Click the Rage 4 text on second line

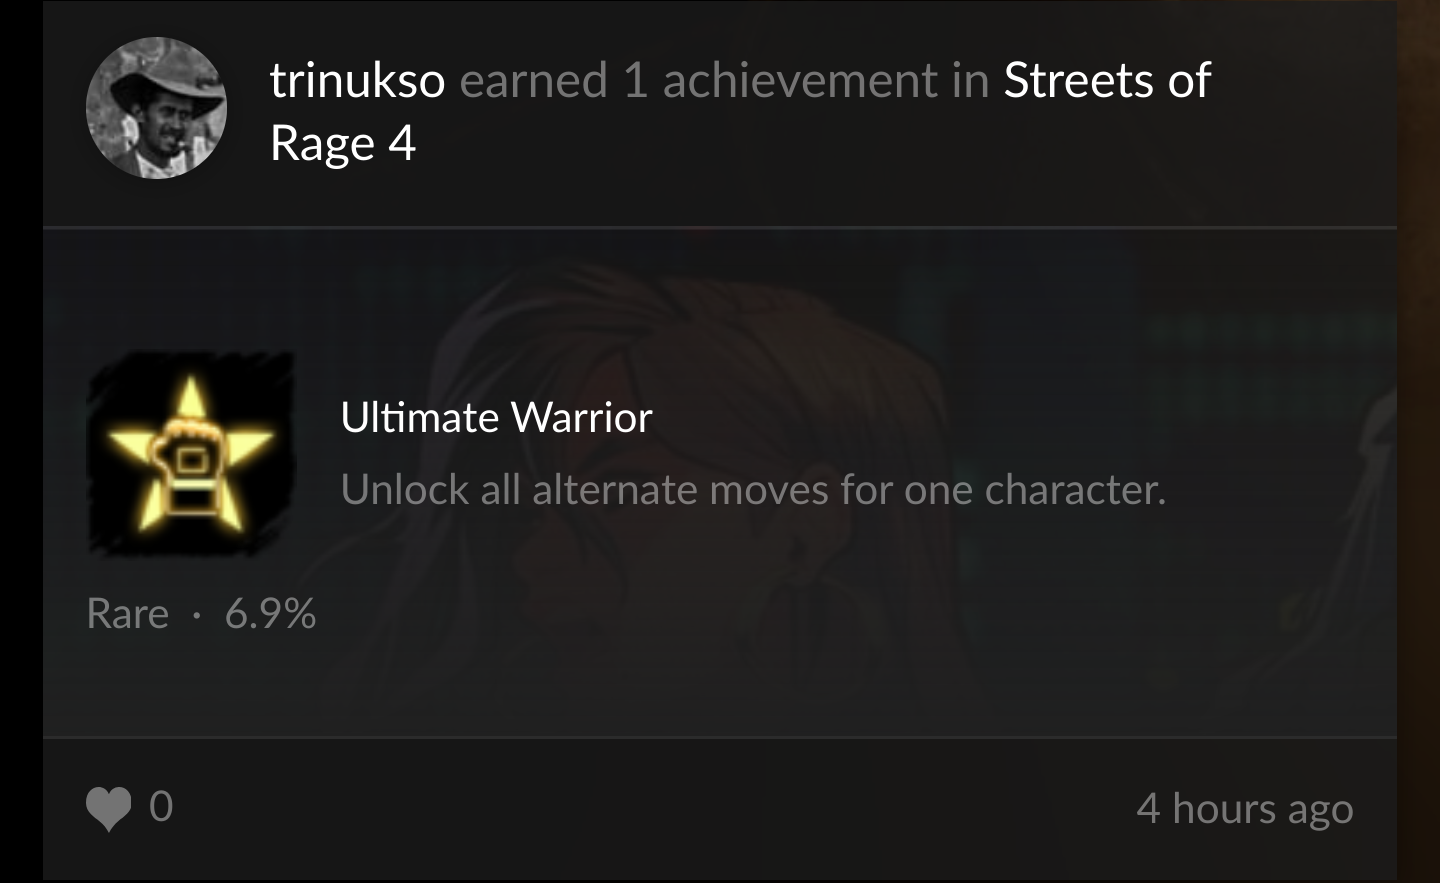pyautogui.click(x=342, y=143)
